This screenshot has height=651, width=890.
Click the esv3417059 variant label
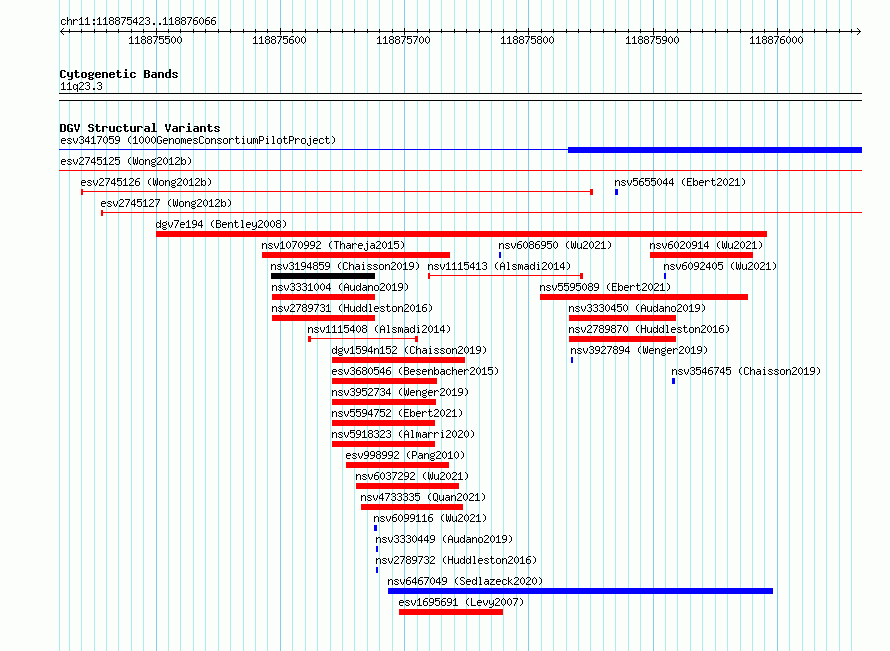(x=198, y=140)
